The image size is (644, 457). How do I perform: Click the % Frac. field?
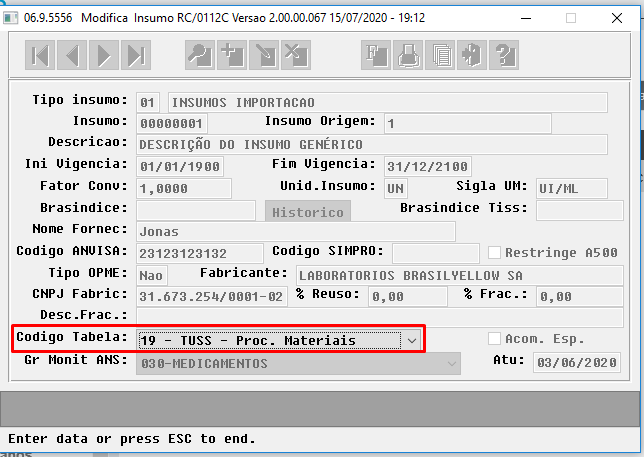tap(580, 297)
